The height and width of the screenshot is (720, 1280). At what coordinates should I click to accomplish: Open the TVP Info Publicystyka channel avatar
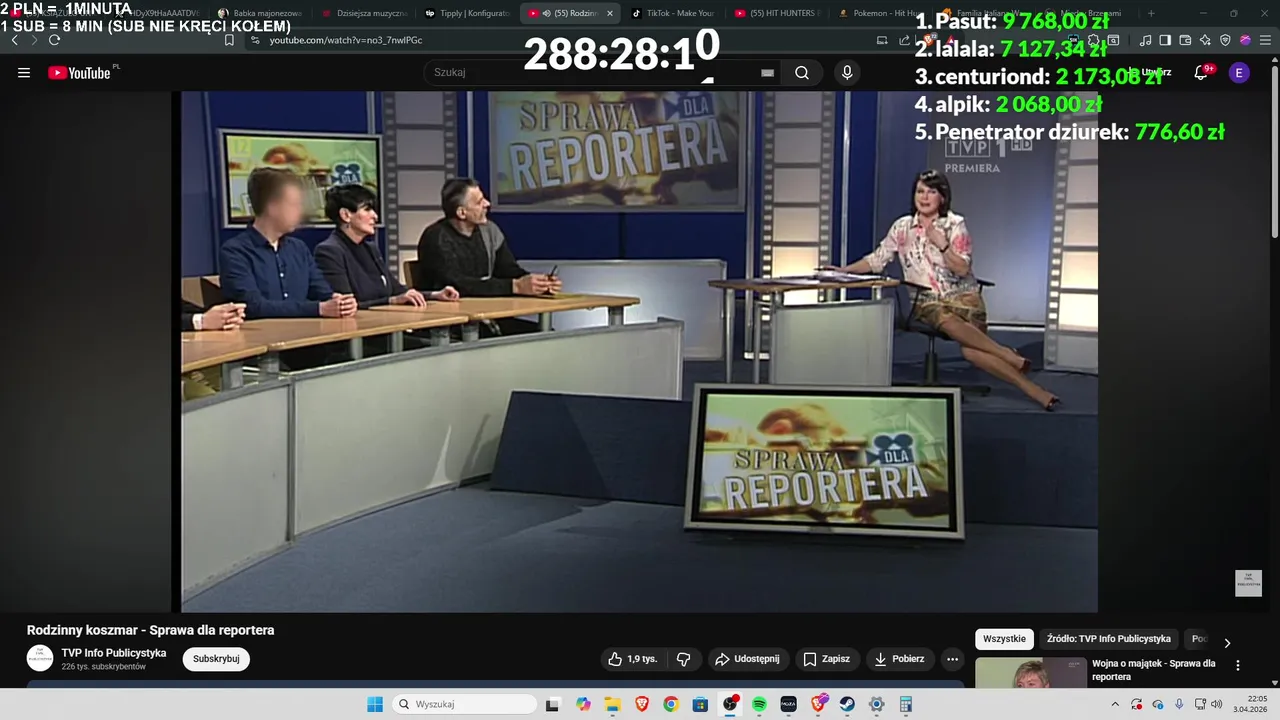point(40,658)
